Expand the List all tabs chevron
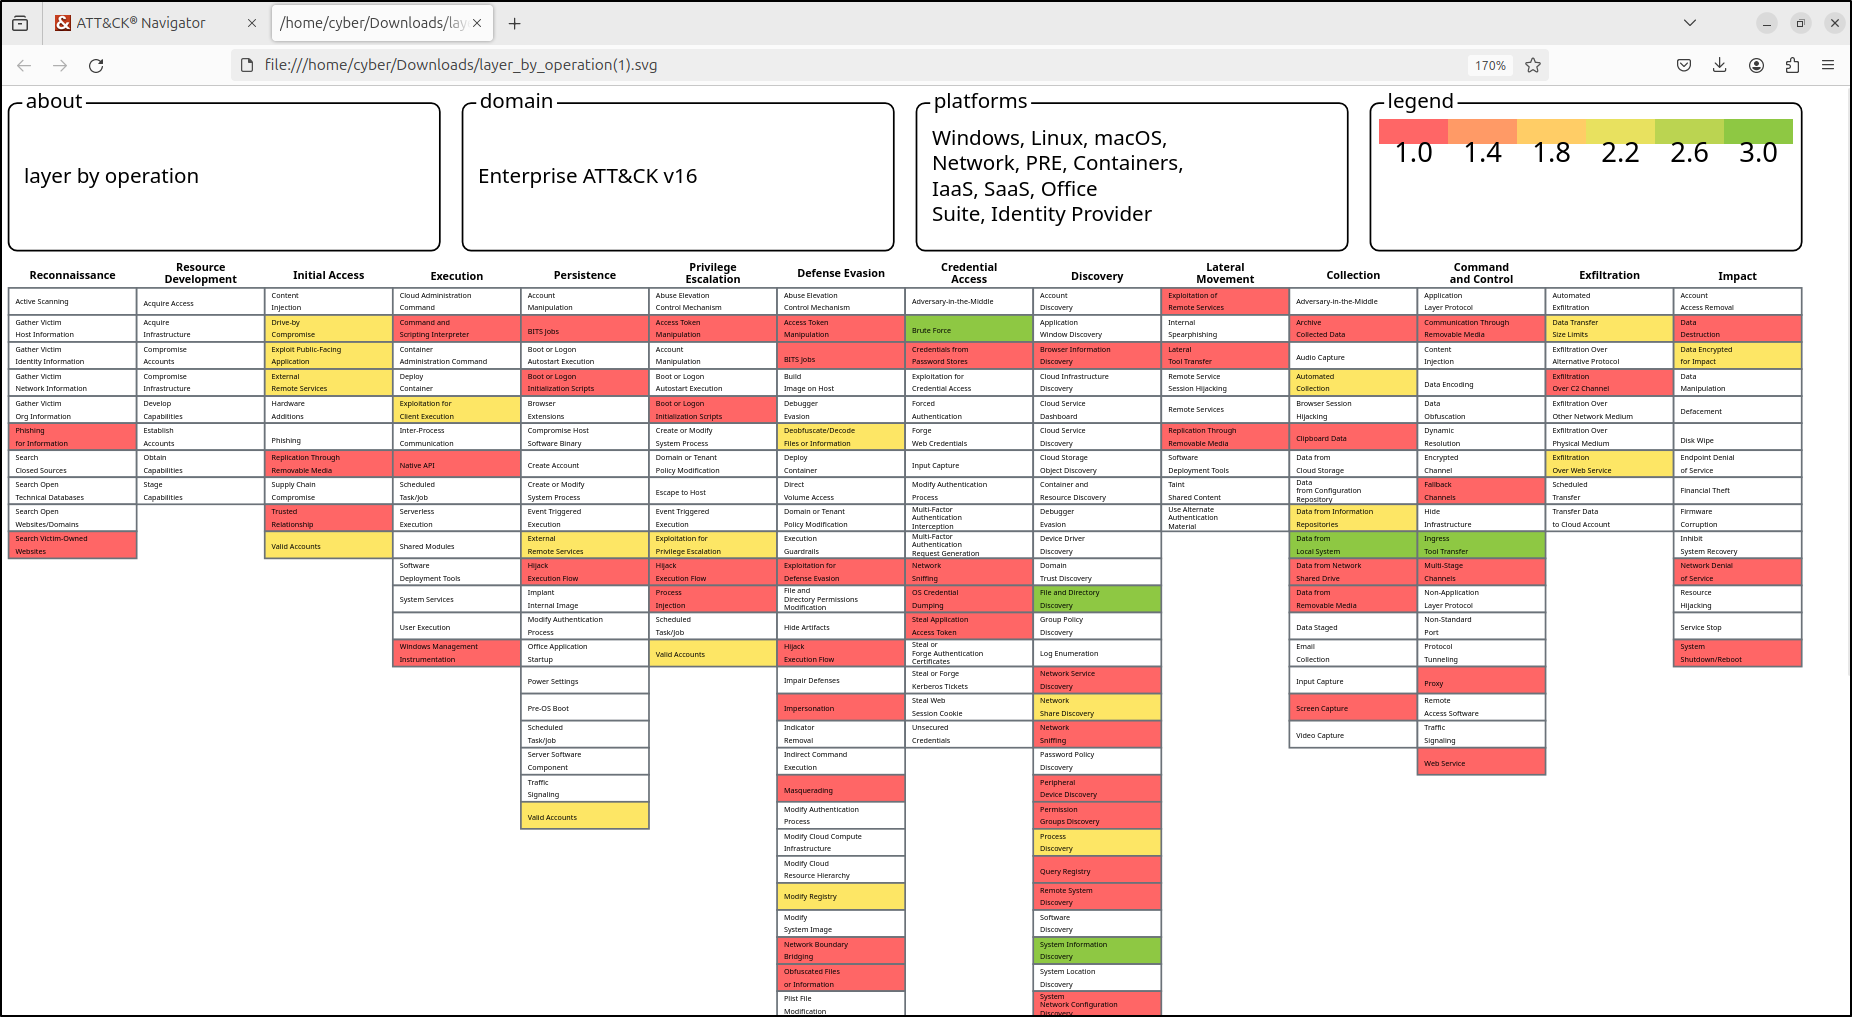 point(1689,22)
